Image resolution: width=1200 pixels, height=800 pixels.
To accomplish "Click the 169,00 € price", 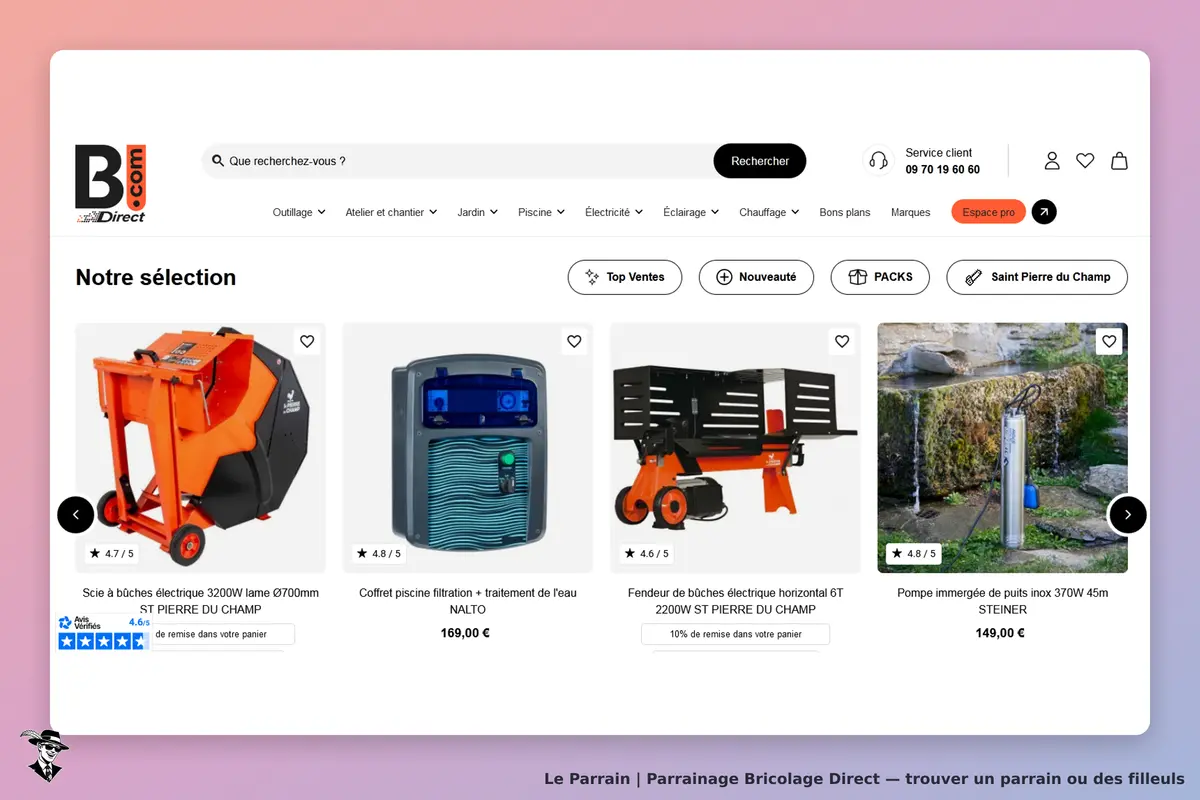I will pos(465,633).
